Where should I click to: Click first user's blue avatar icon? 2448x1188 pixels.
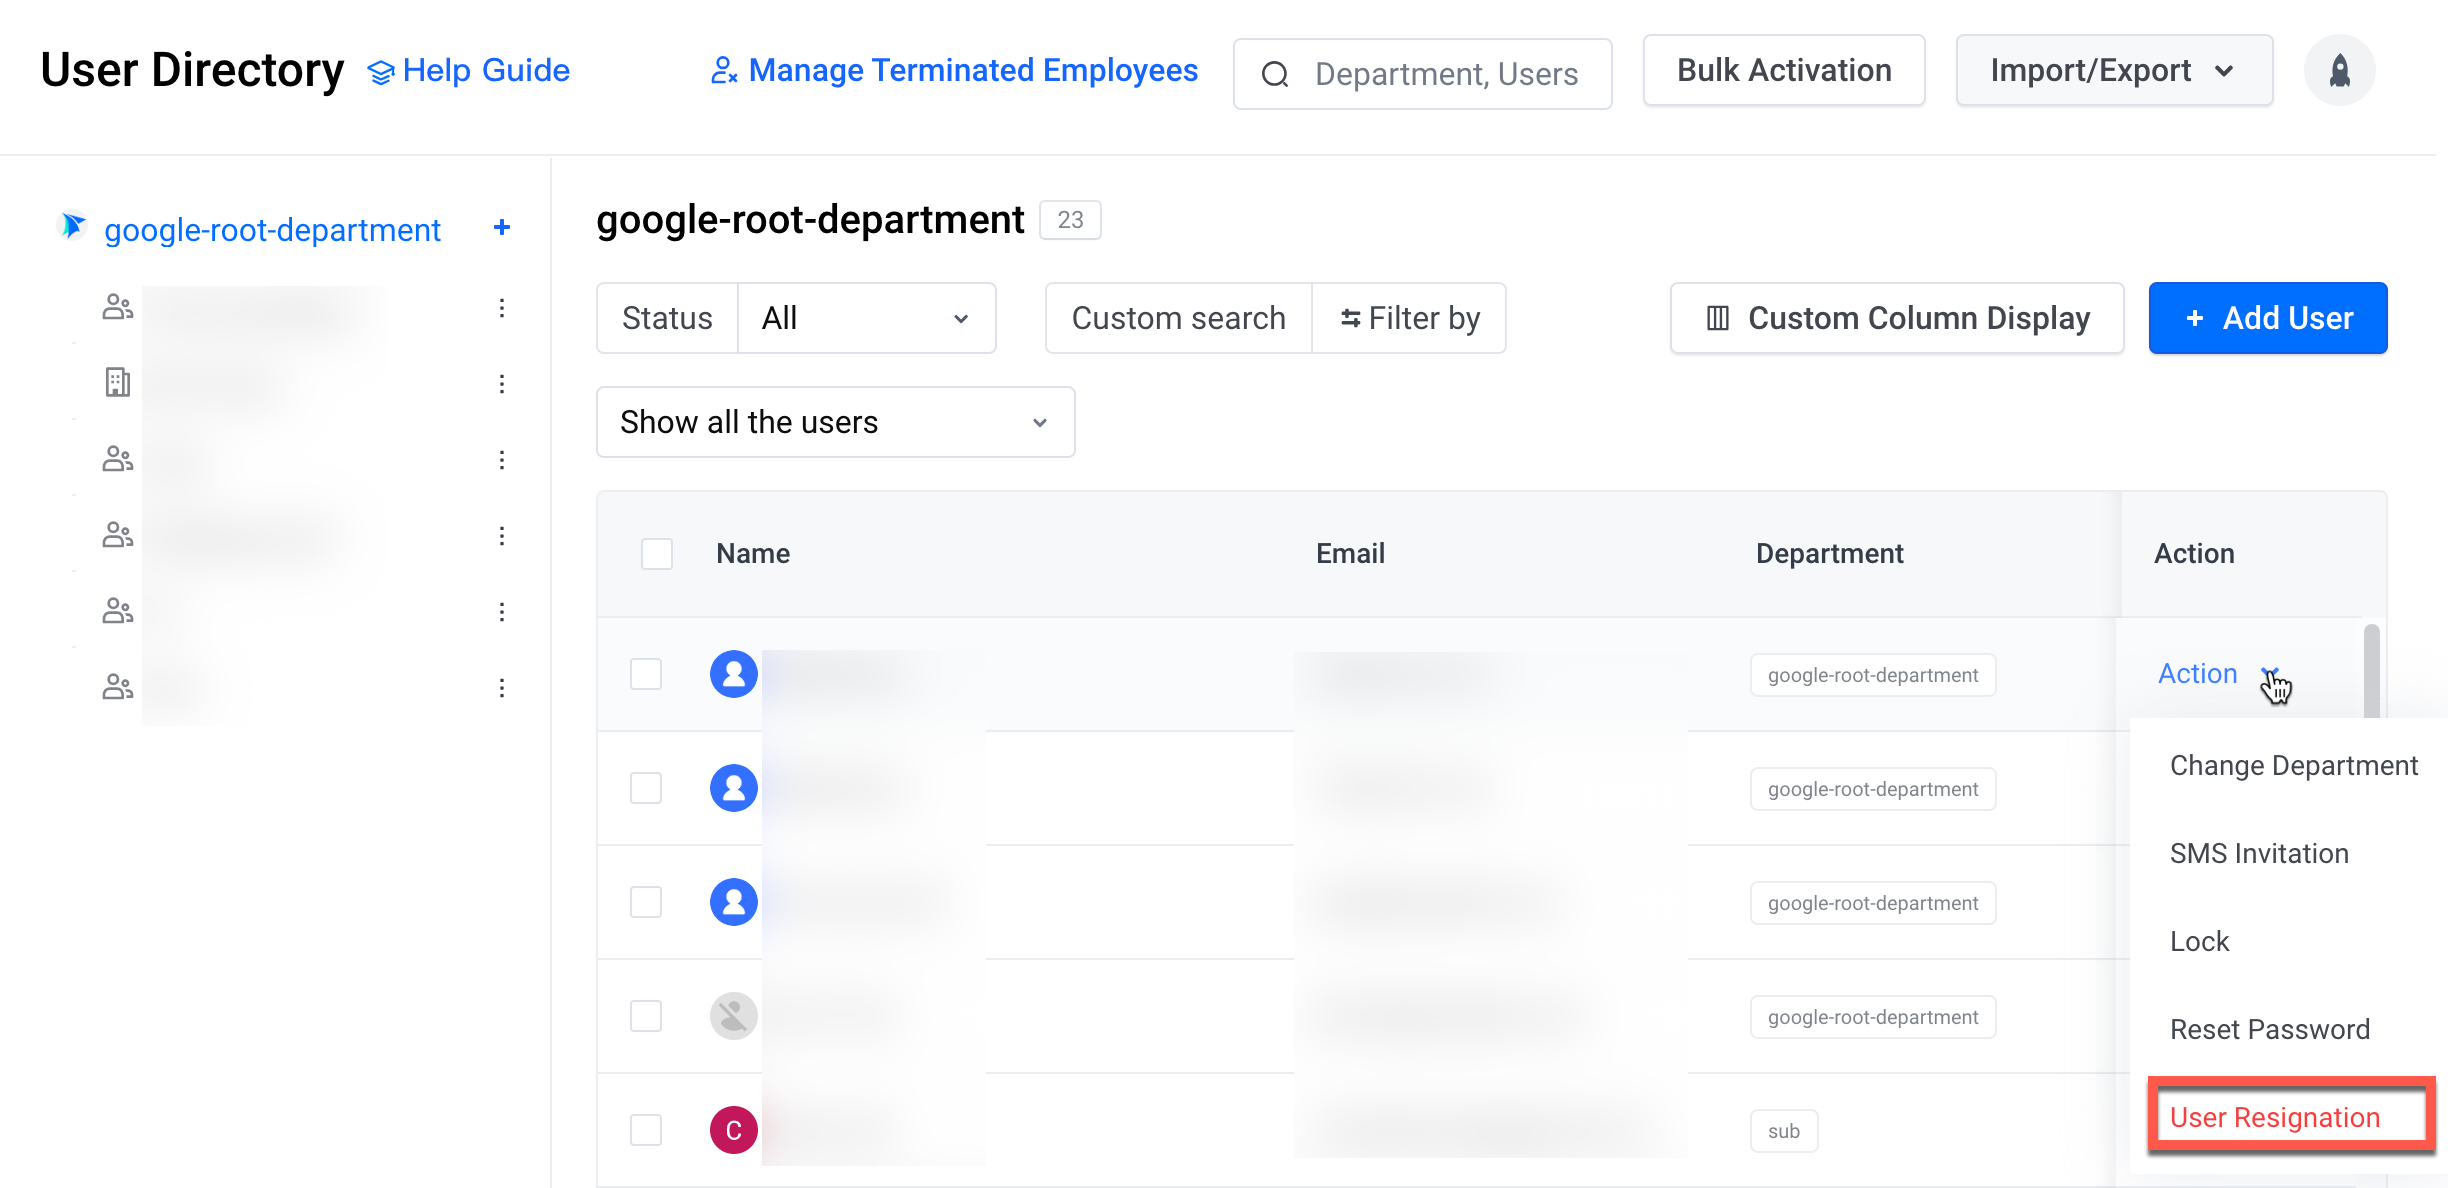pyautogui.click(x=734, y=674)
